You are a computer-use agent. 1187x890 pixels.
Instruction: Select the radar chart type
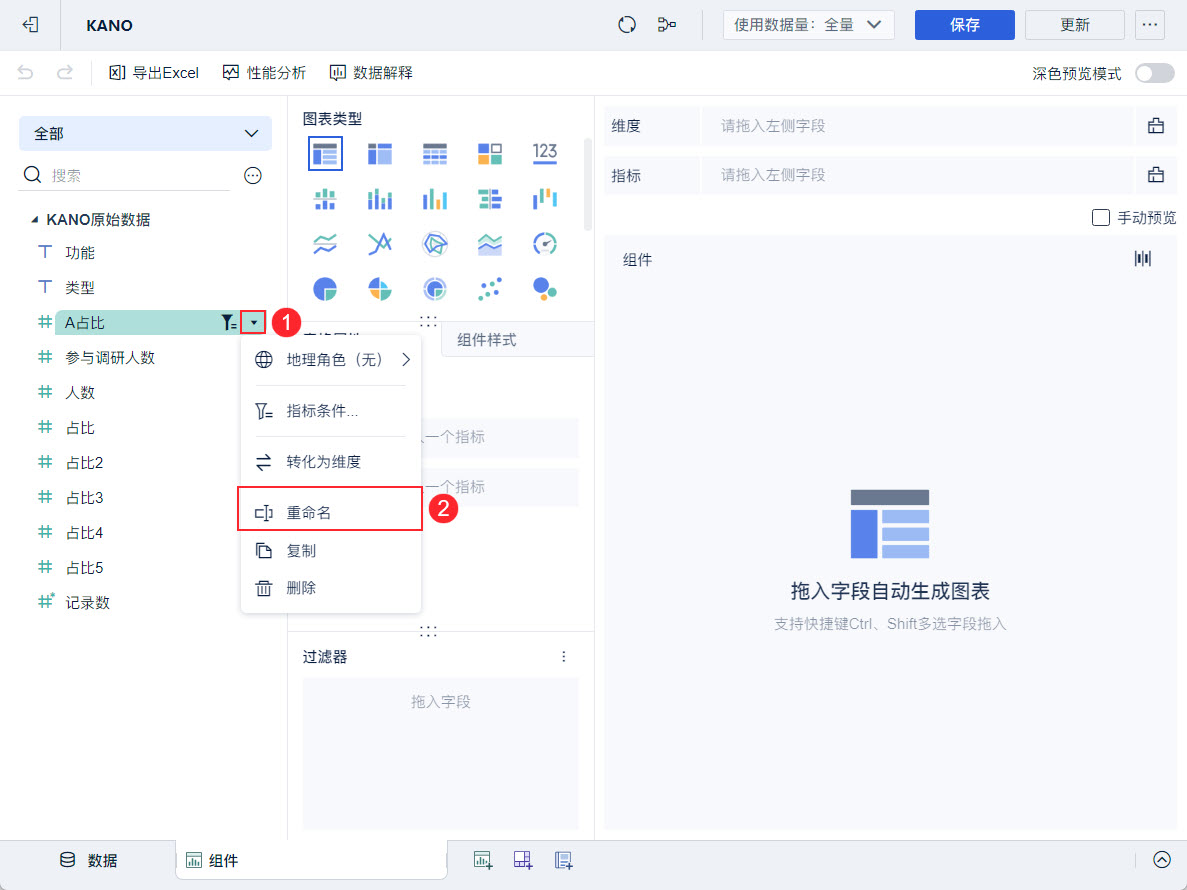click(435, 244)
